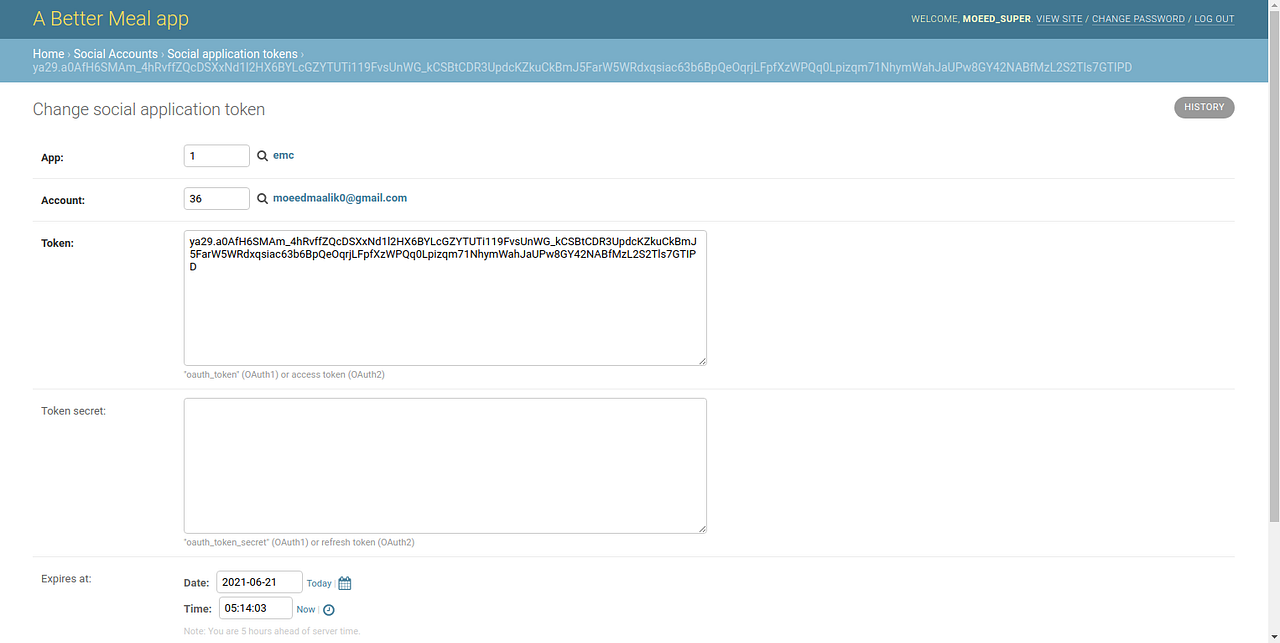This screenshot has width=1280, height=643.
Task: Open Social application tokens breadcrumb link
Action: [x=232, y=53]
